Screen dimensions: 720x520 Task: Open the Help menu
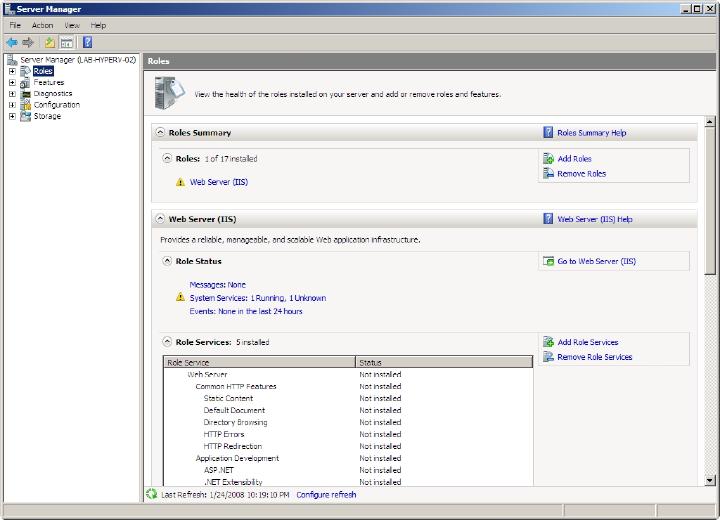point(98,25)
